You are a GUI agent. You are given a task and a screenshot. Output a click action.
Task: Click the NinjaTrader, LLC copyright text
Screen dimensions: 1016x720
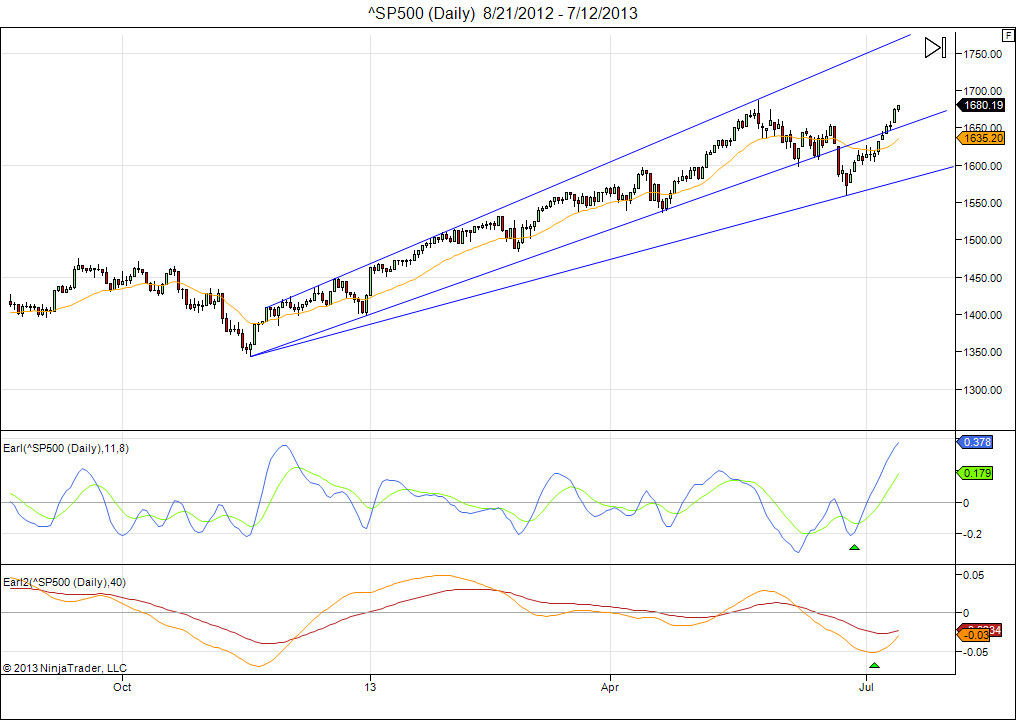tap(65, 668)
